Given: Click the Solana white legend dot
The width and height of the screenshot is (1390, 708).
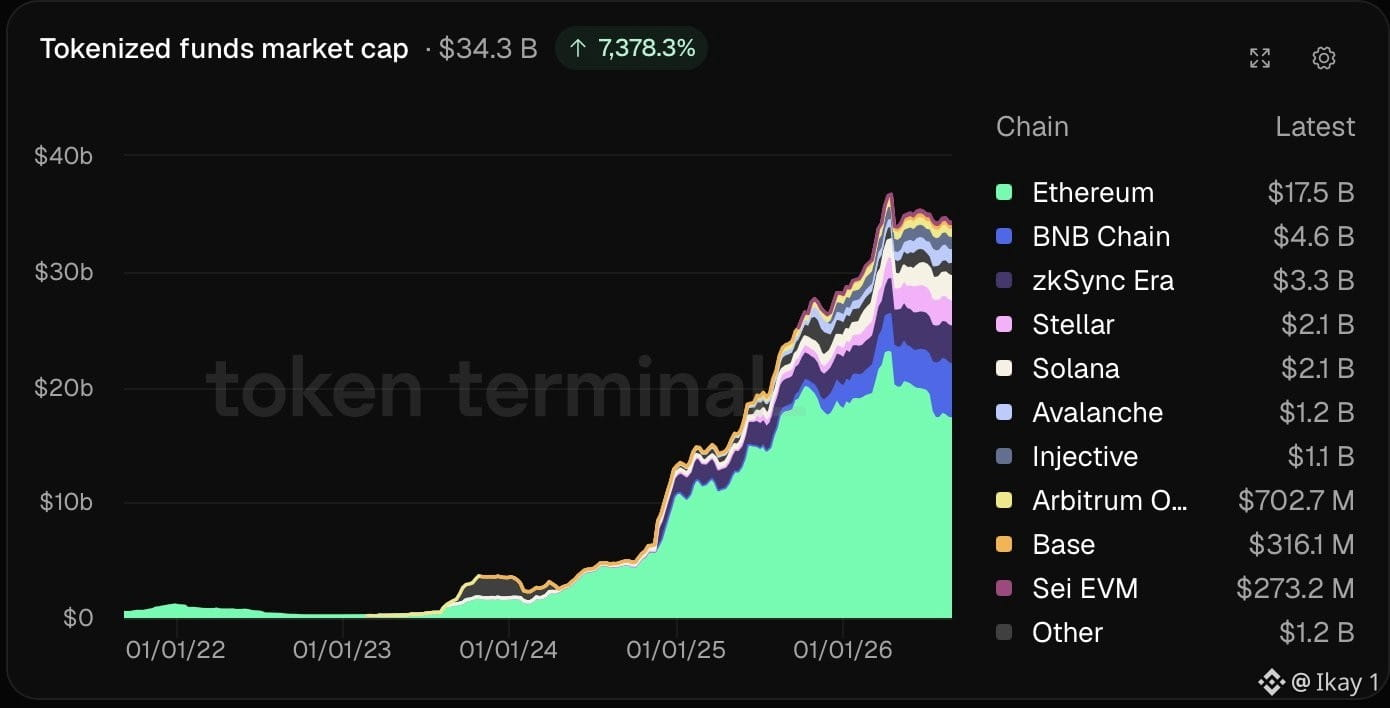Looking at the screenshot, I should point(1005,368).
